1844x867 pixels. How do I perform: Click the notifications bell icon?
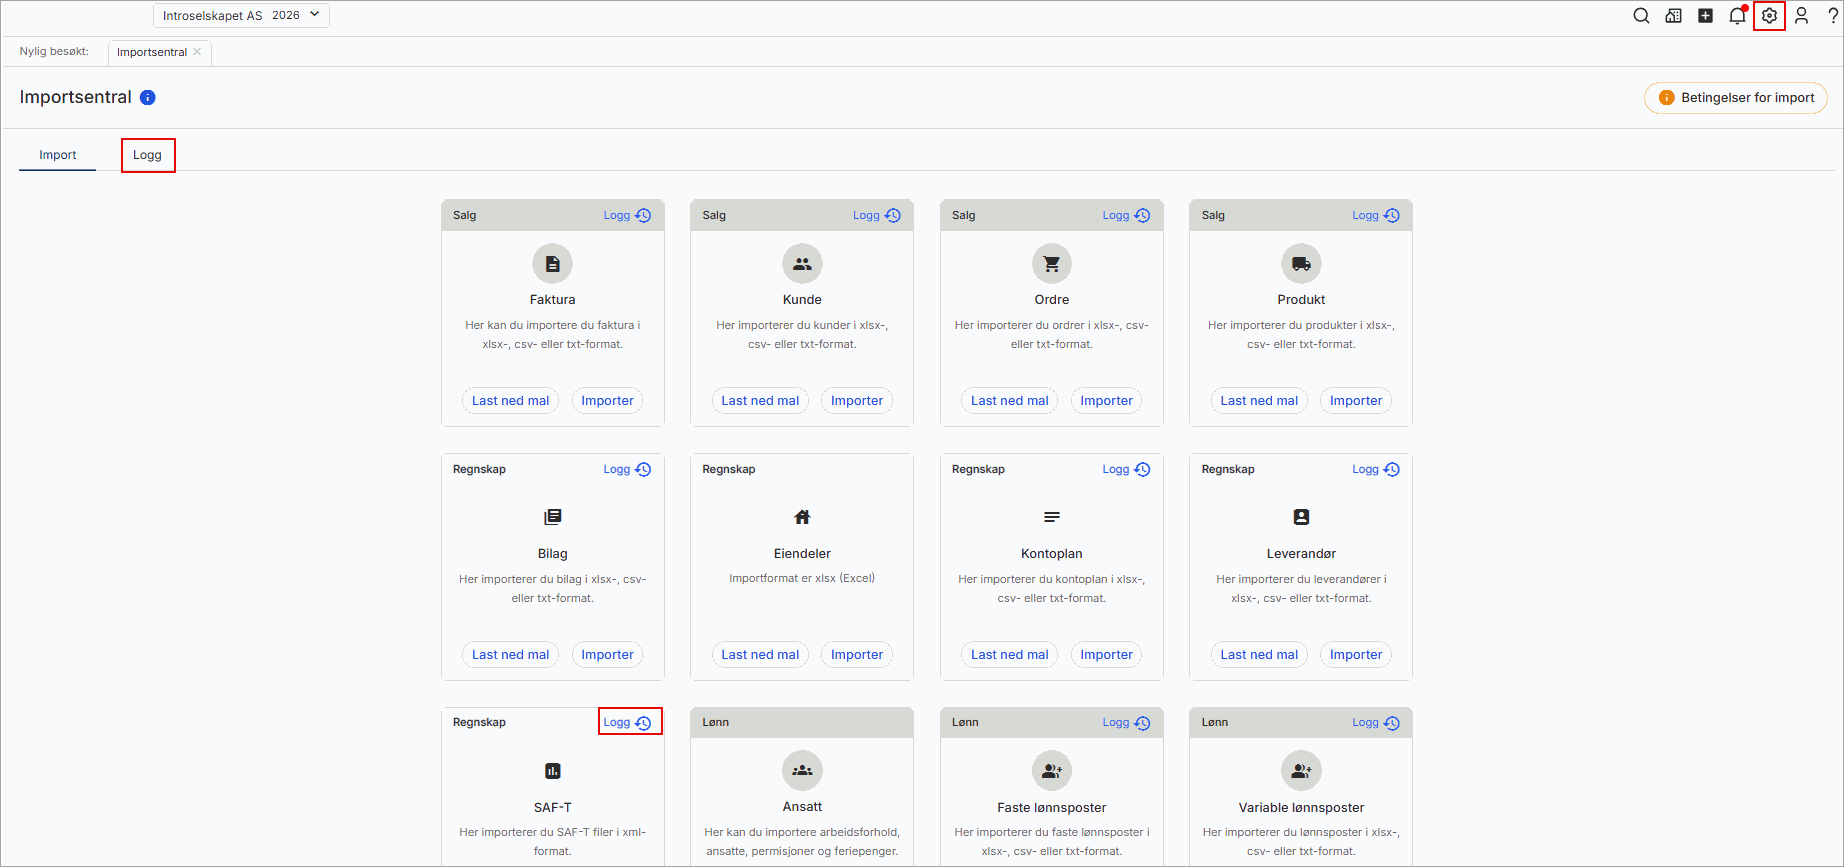click(x=1737, y=16)
